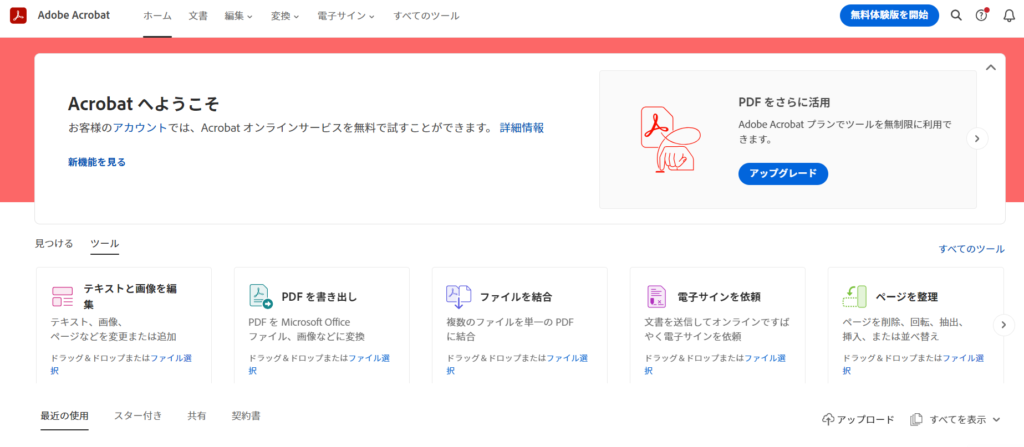
Task: Click ファイル選択 in テキストと画像を編集 card
Action: point(171,358)
